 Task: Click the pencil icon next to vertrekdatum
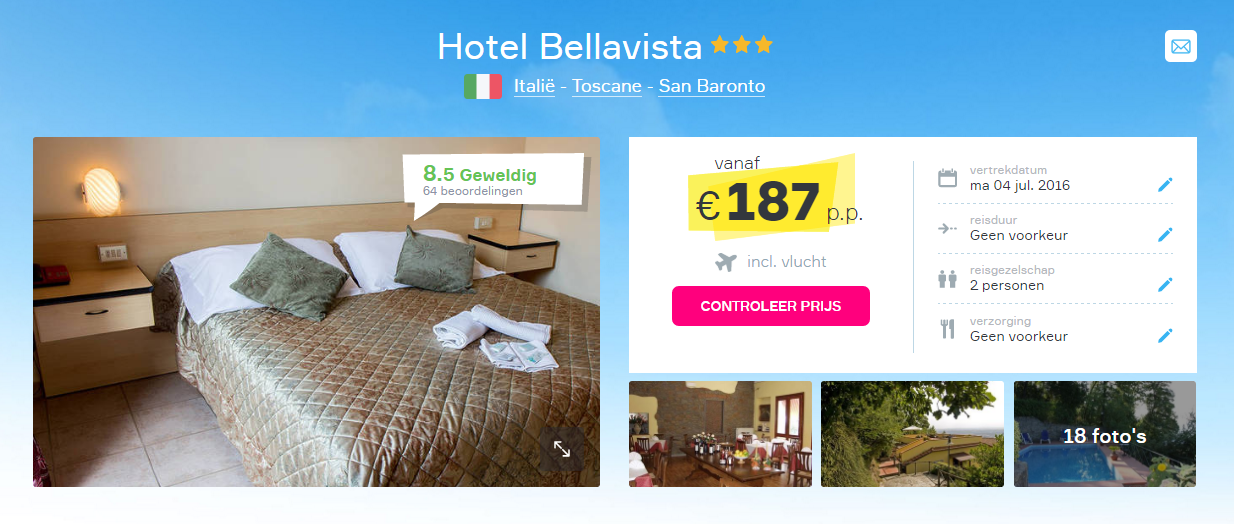1164,184
